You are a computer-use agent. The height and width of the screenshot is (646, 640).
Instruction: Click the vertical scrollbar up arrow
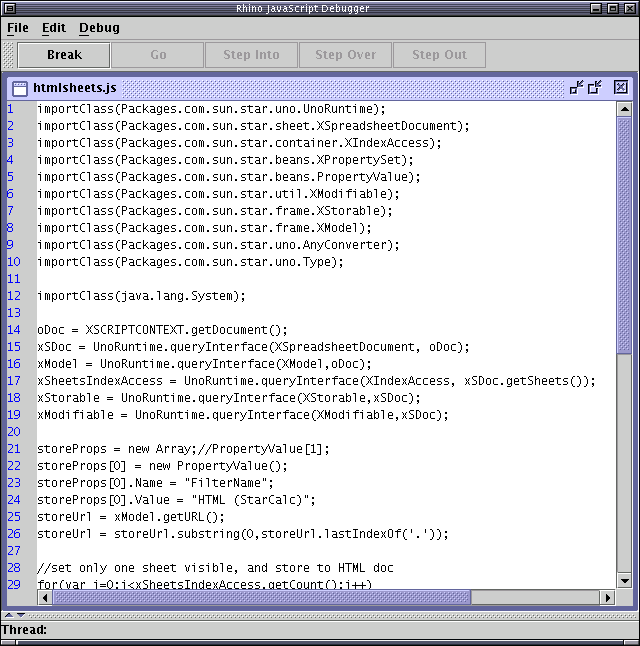pos(624,109)
